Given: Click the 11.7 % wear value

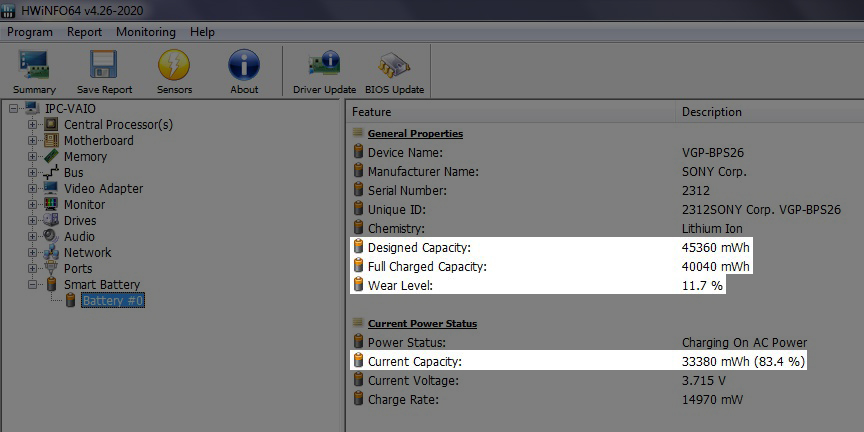Looking at the screenshot, I should pyautogui.click(x=702, y=285).
